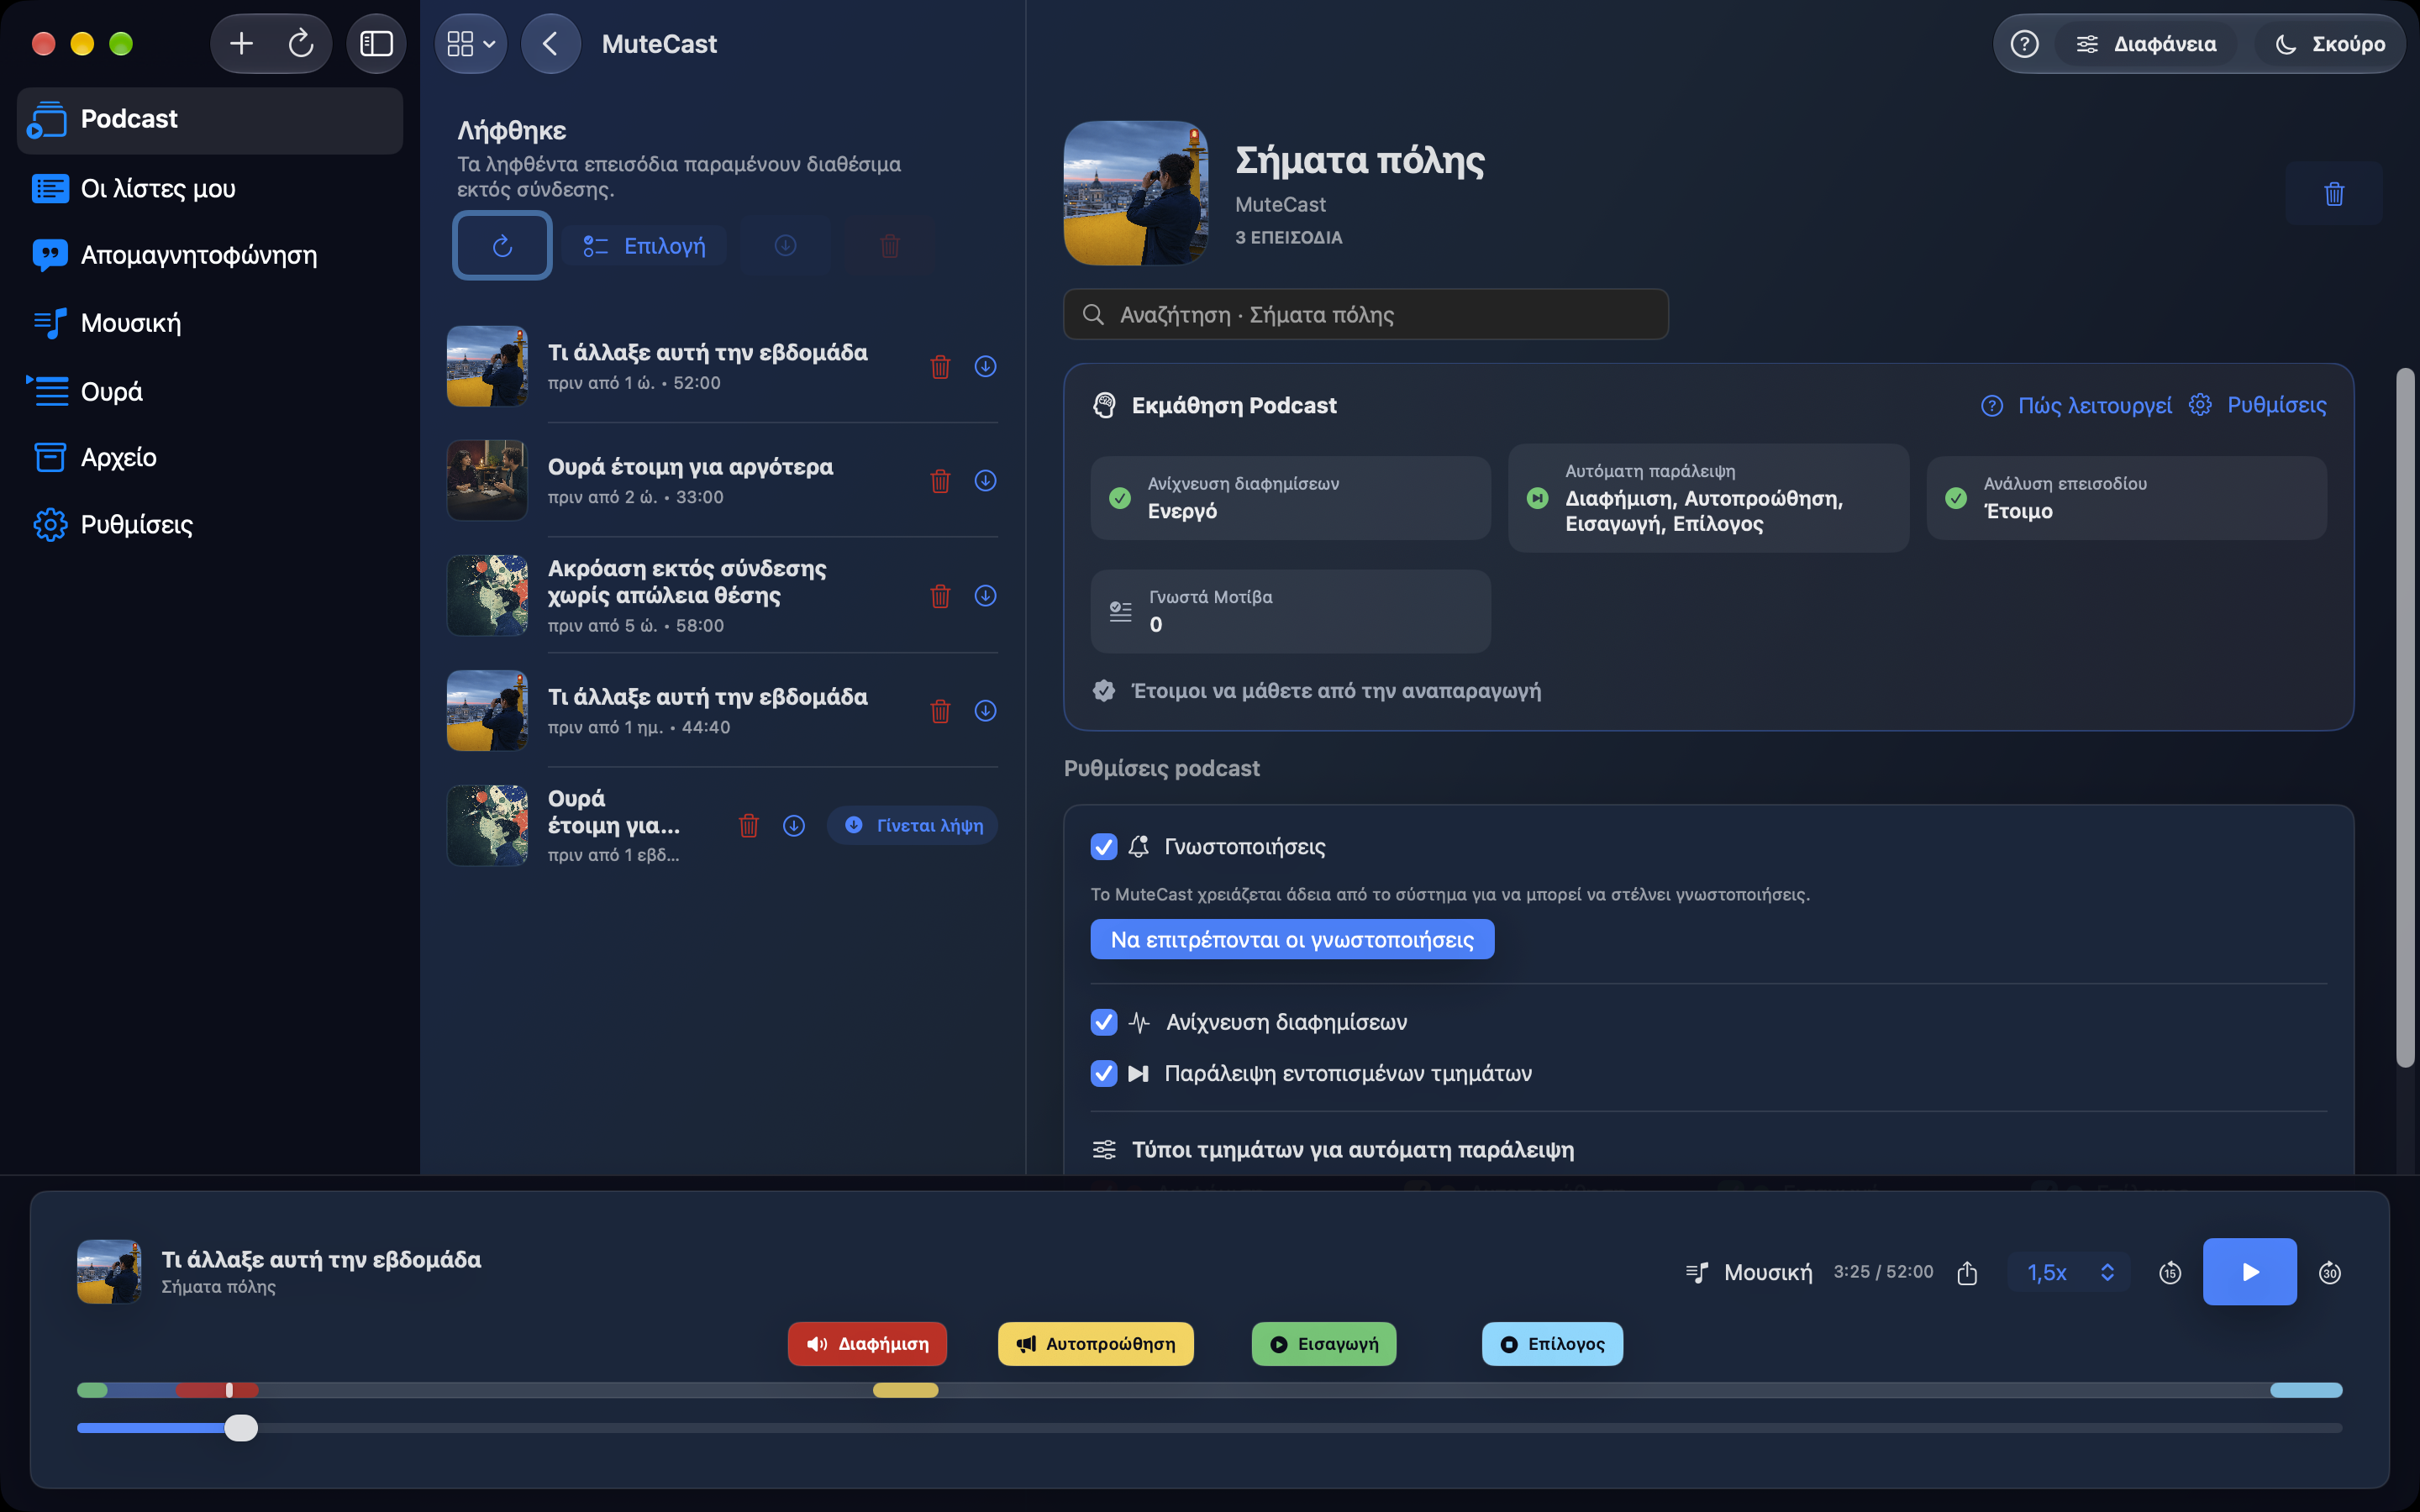This screenshot has height=1512, width=2420.
Task: Download episode Ακρόαση εκτός σύνδεσης
Action: [985, 596]
